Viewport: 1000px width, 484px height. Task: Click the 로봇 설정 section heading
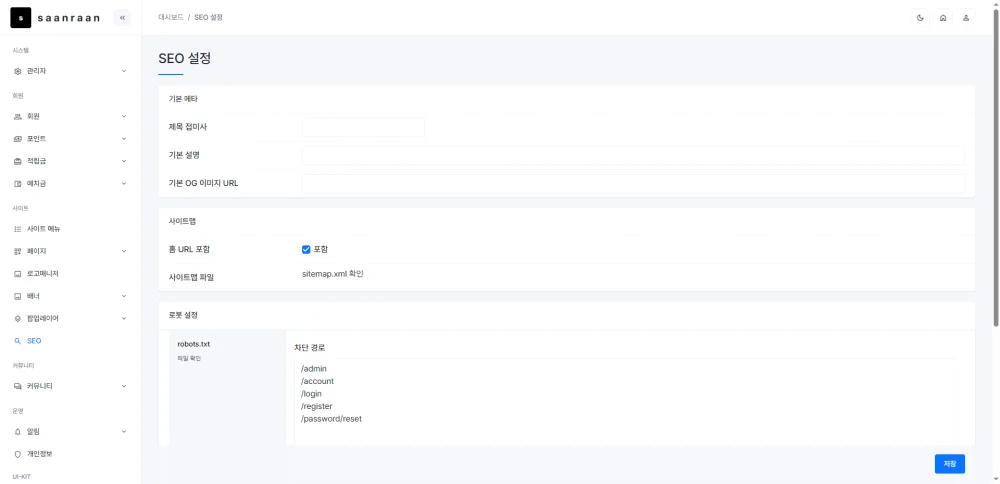pos(183,315)
